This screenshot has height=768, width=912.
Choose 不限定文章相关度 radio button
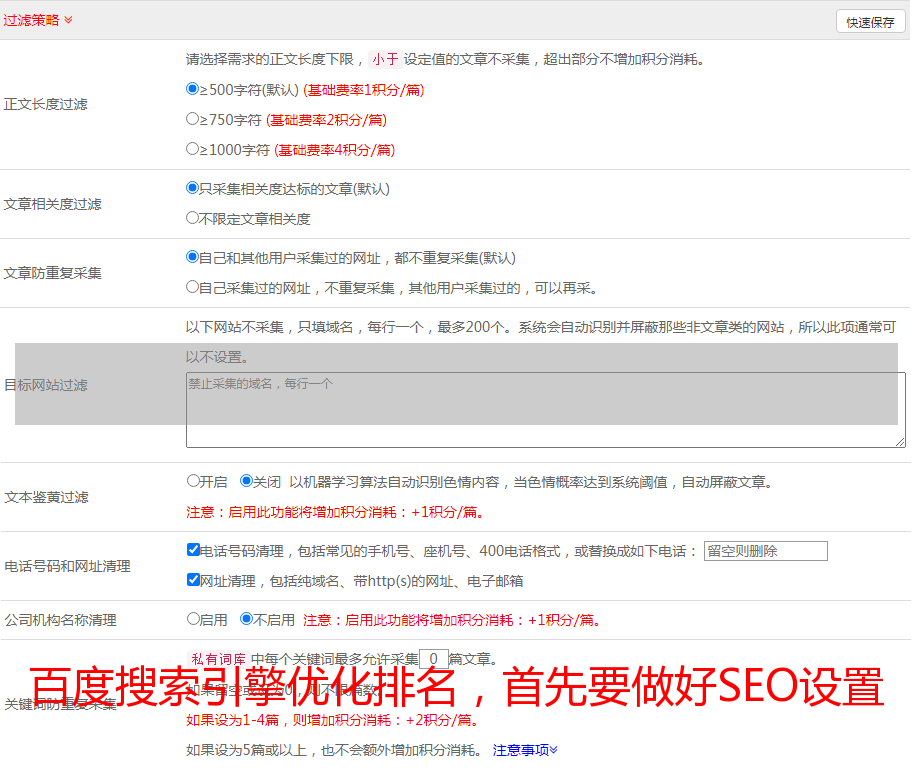[x=193, y=218]
